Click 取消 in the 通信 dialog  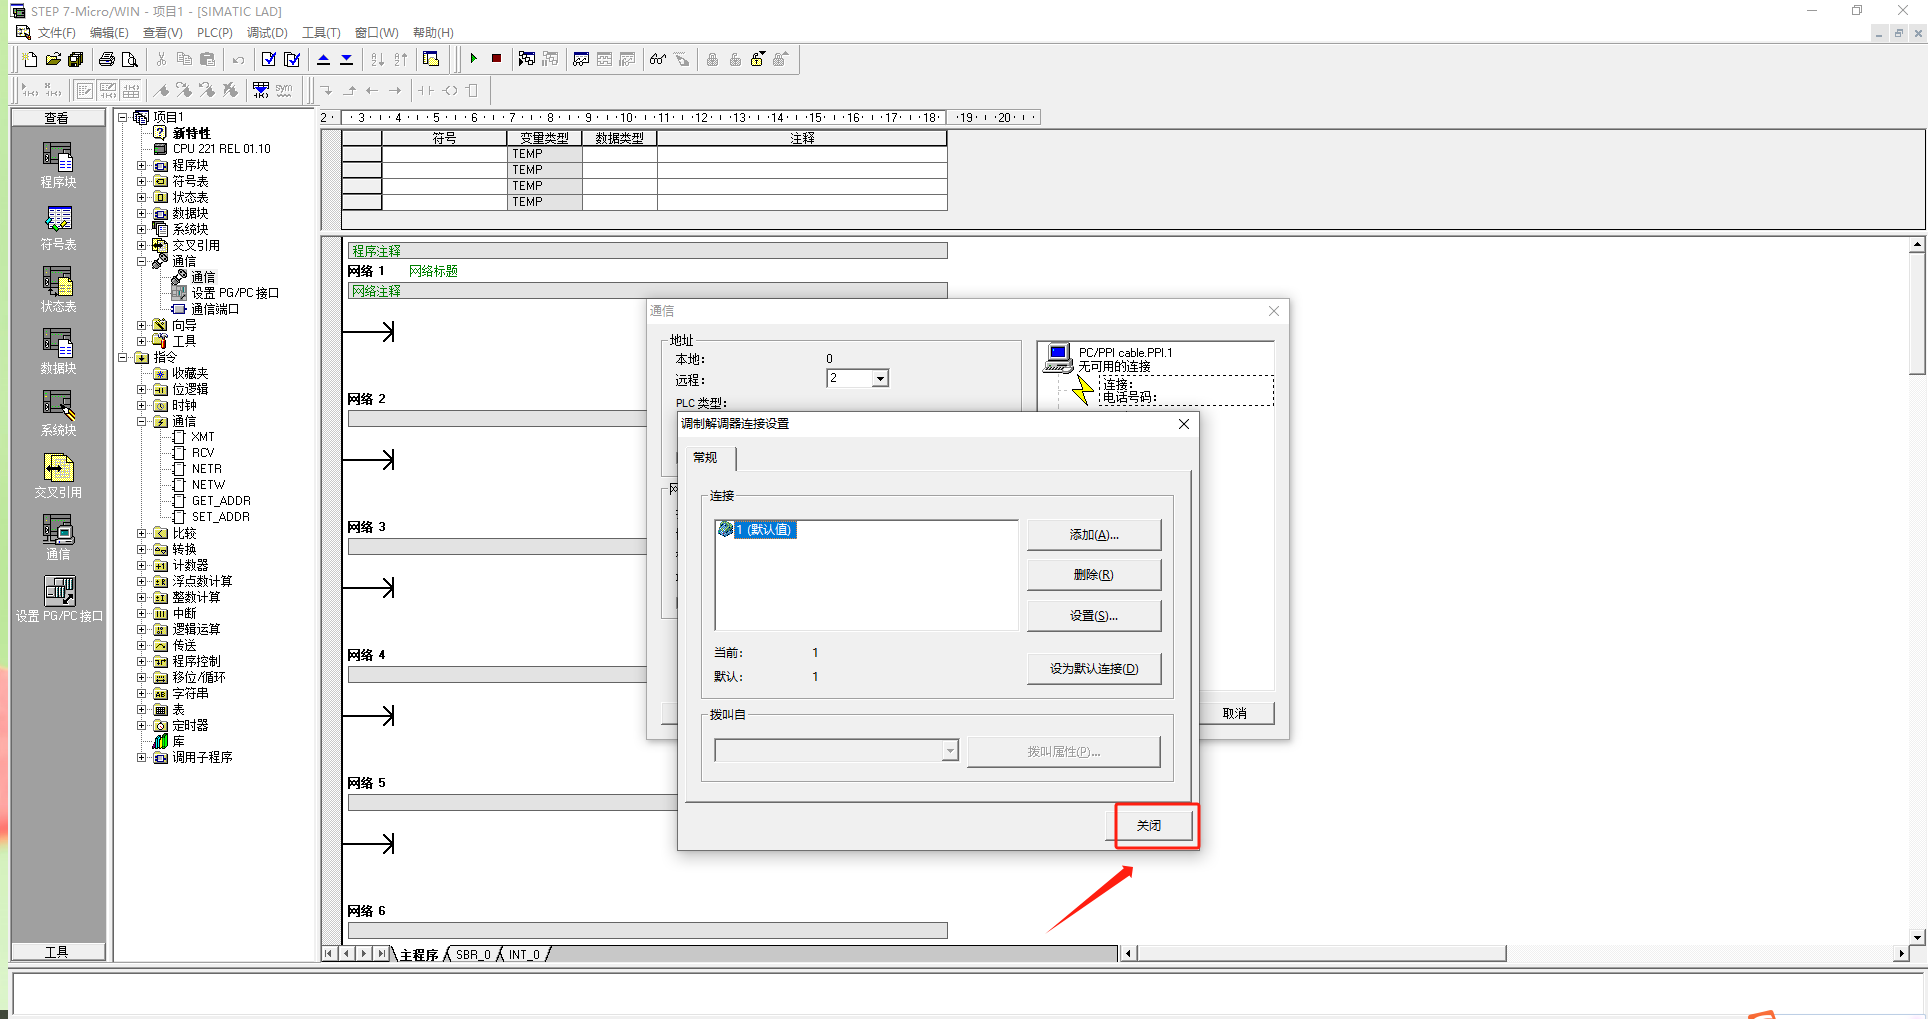click(x=1236, y=713)
